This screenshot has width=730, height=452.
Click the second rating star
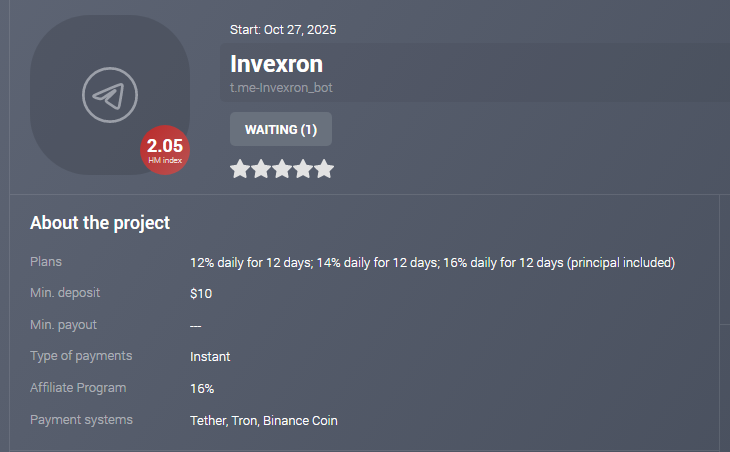click(261, 169)
